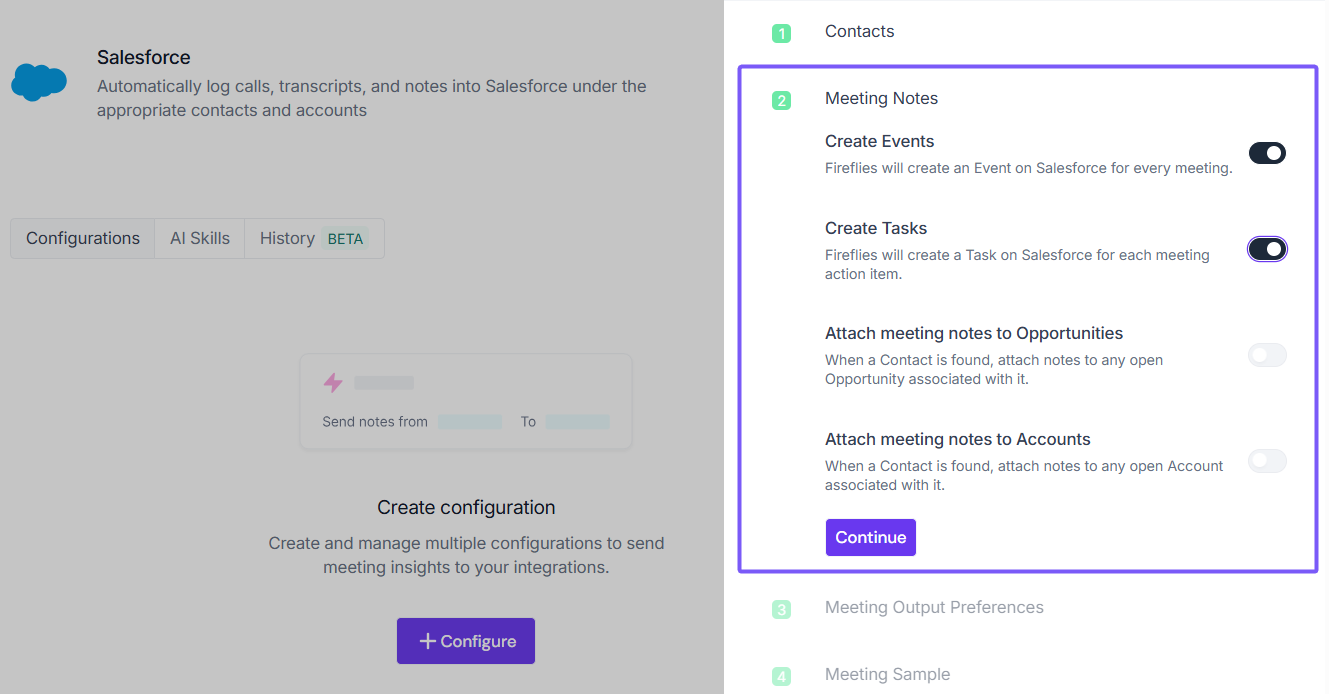Viewport: 1329px width, 694px height.
Task: Click the step 1 number badge beside Contacts
Action: point(781,33)
